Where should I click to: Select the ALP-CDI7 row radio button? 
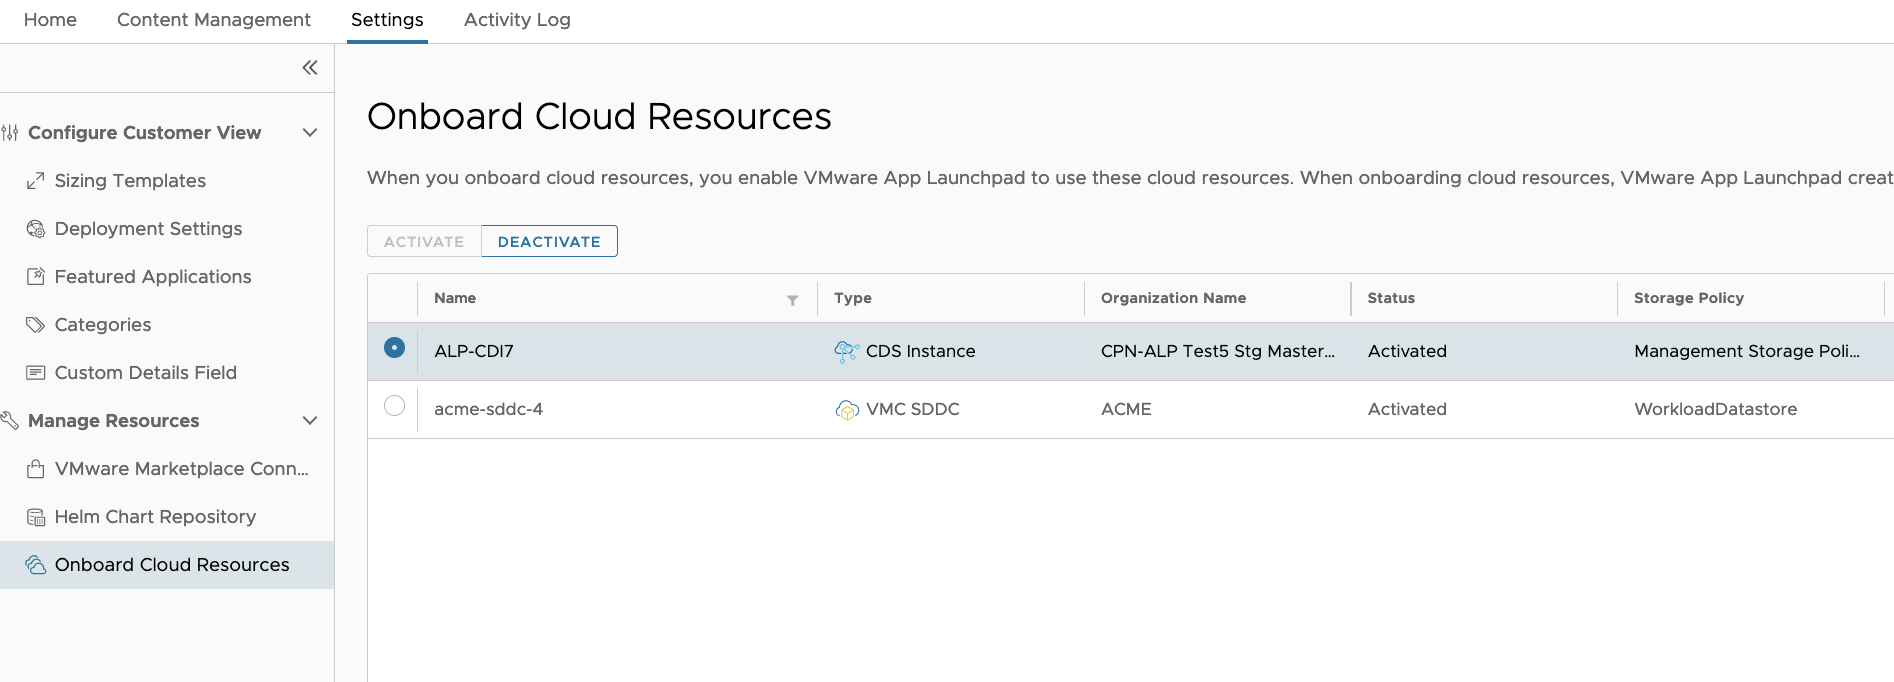click(394, 348)
